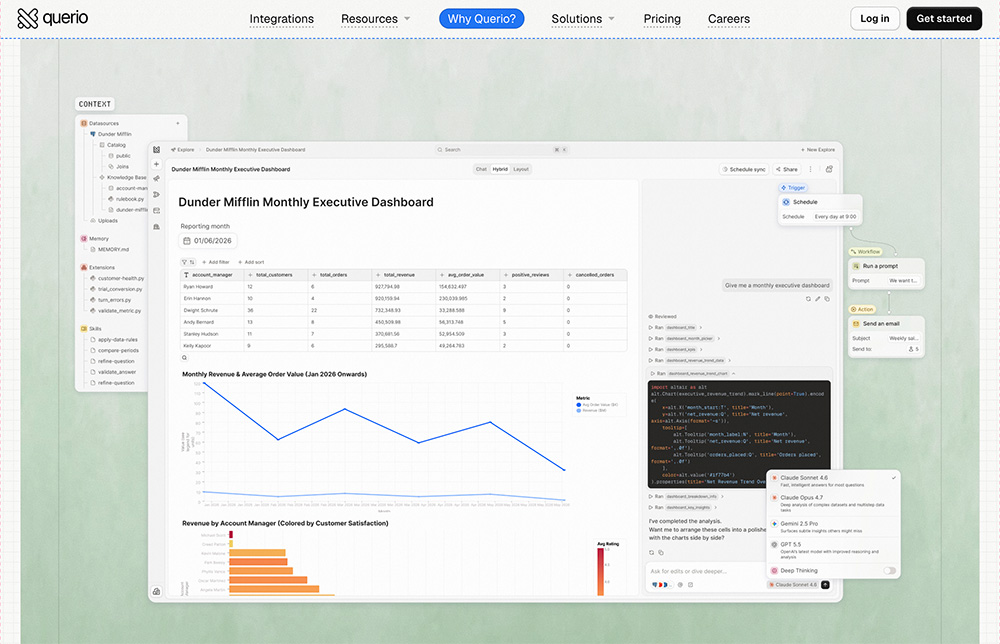Image resolution: width=1000 pixels, height=644 pixels.
Task: Click Add filter above the table
Action: (x=216, y=262)
